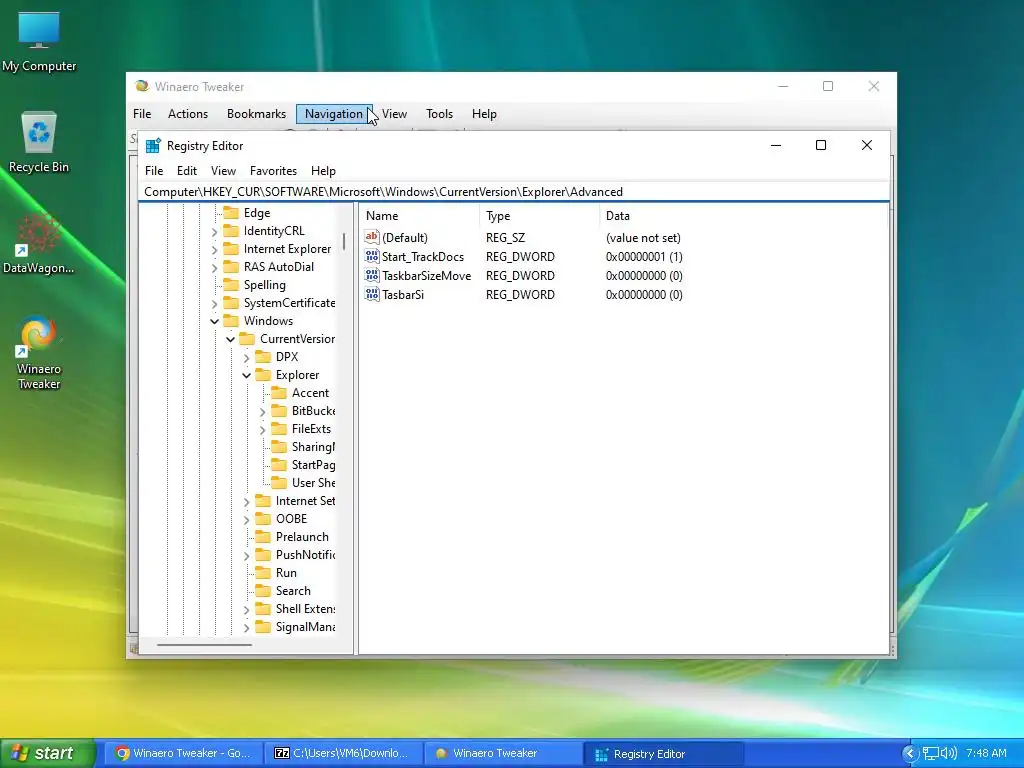Open the Winaero Tweaker desktop shortcut
The image size is (1024, 768).
click(39, 353)
